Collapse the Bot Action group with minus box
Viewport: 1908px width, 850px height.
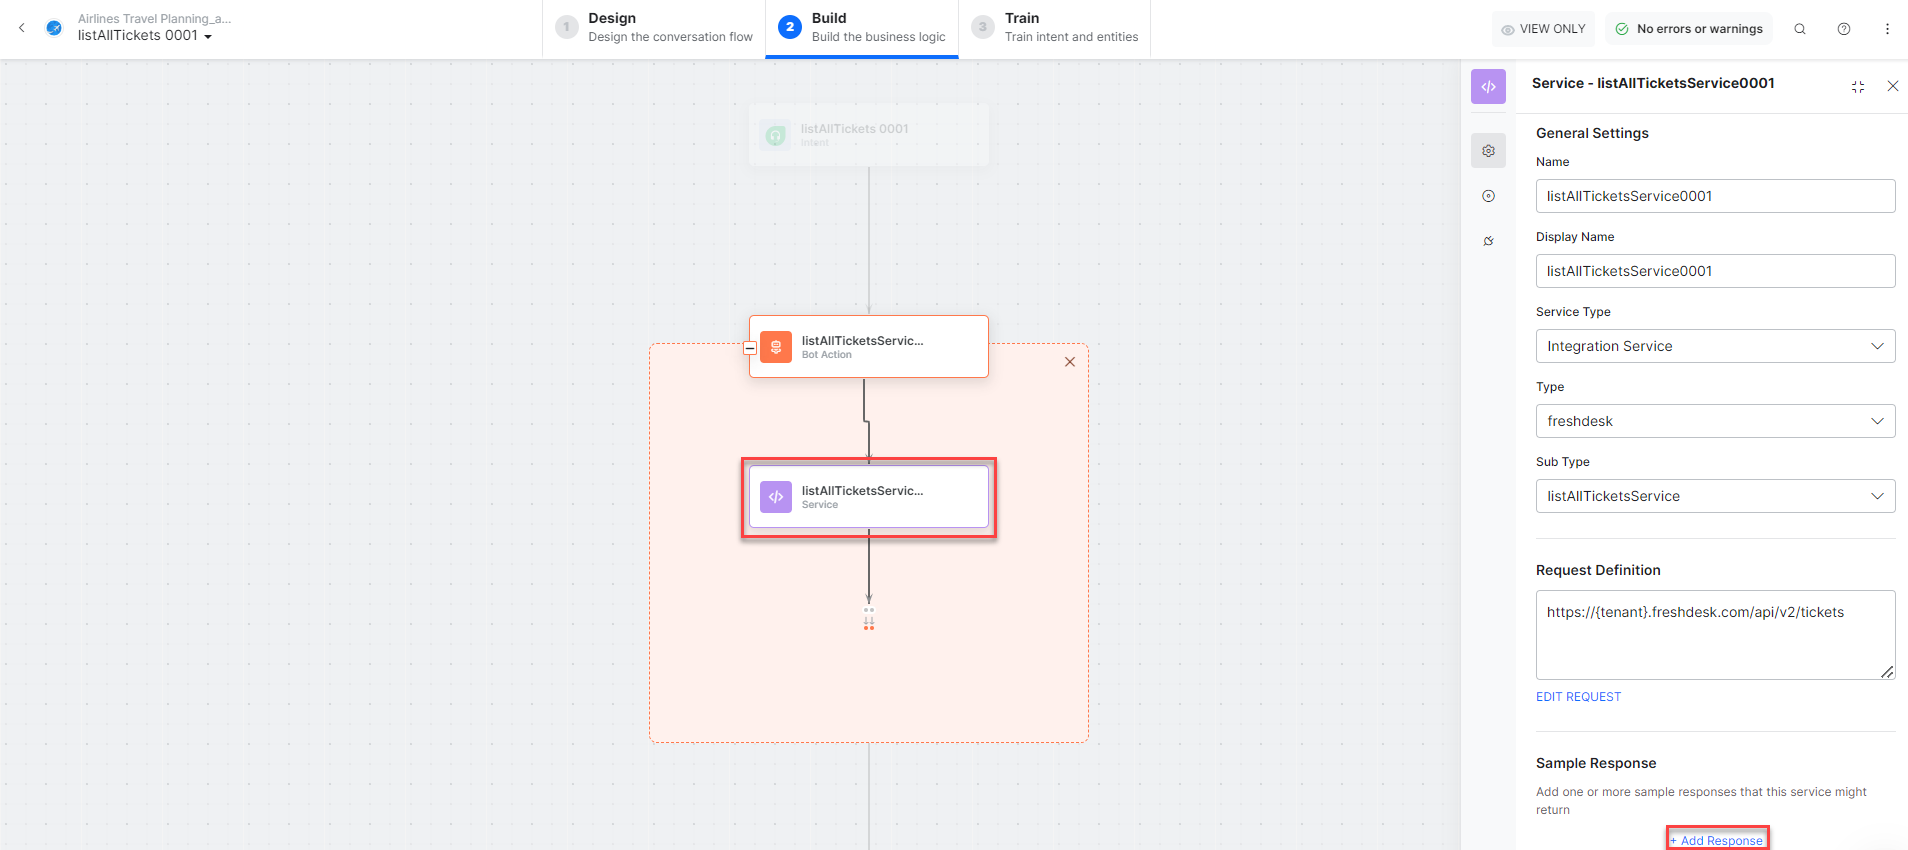pos(750,348)
